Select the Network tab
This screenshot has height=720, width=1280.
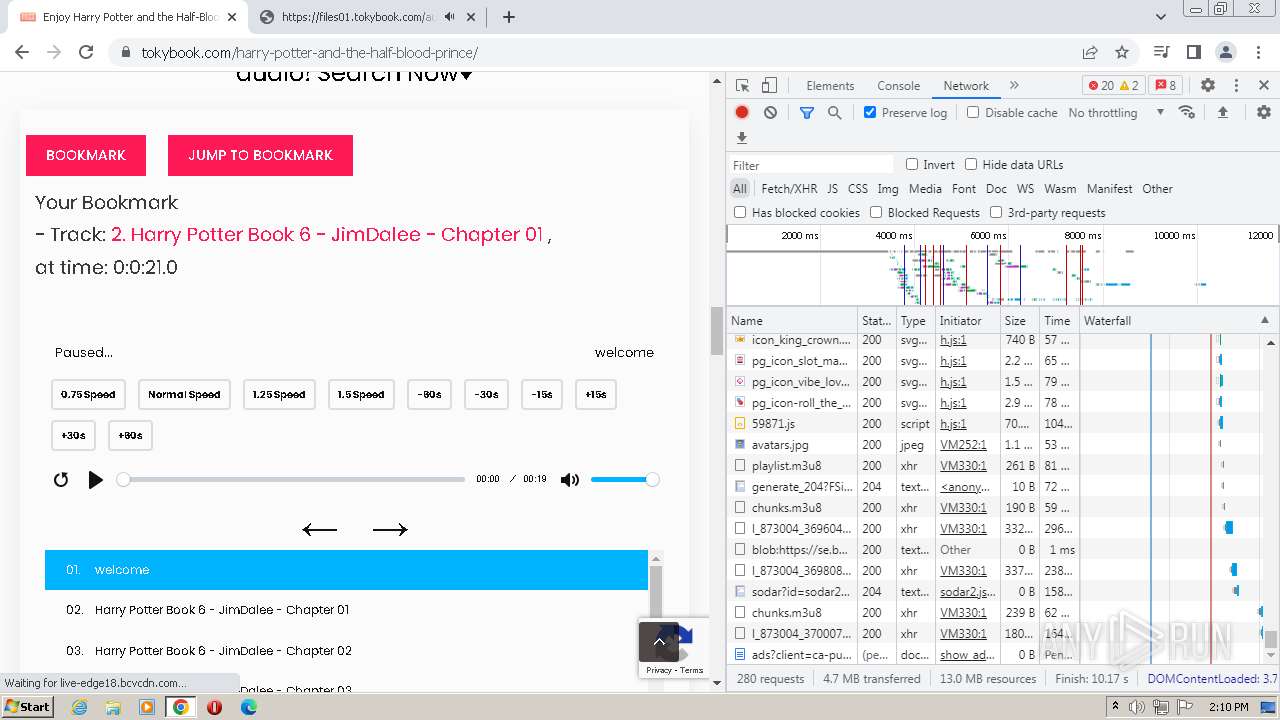tap(966, 86)
